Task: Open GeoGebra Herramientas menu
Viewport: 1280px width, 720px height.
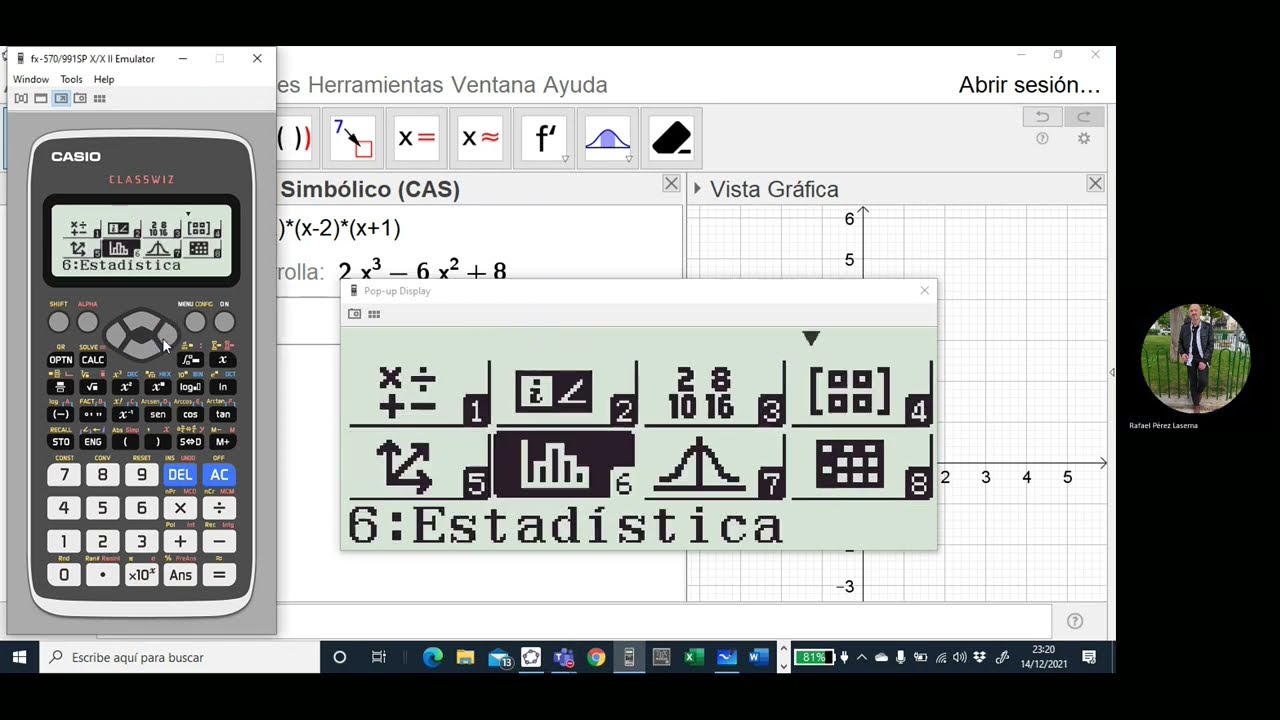Action: [375, 85]
